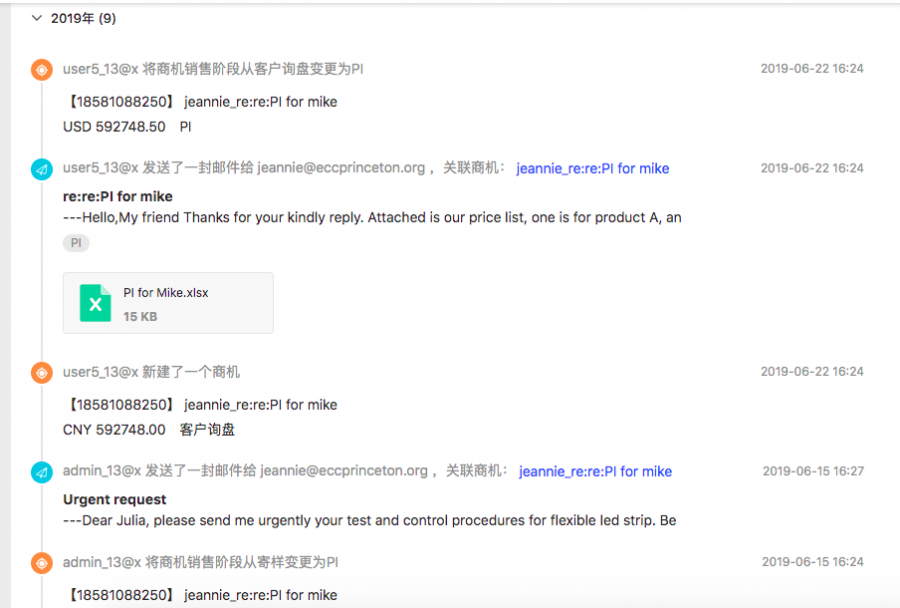Select USD 592748.50 PI opportunity line
900x608 pixels.
pos(127,127)
